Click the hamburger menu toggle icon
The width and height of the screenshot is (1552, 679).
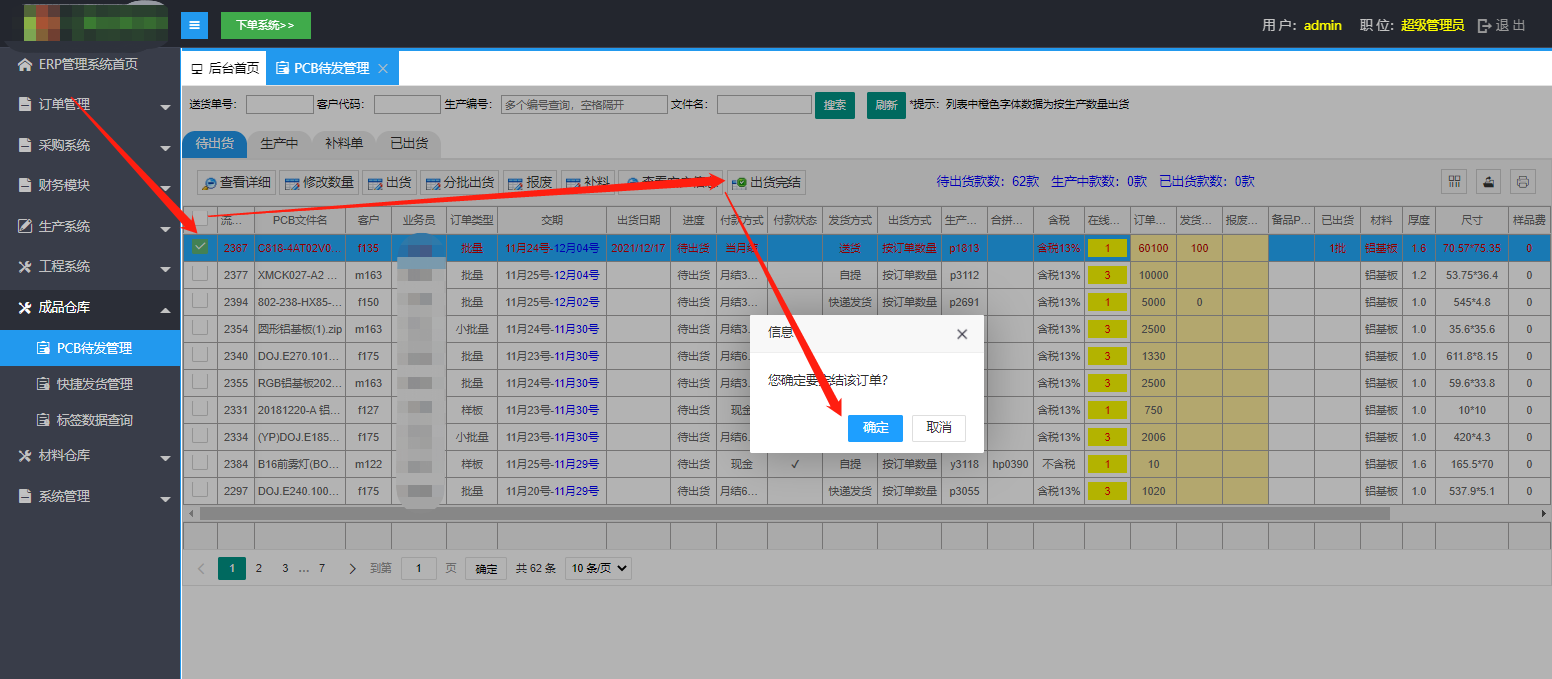pos(194,25)
